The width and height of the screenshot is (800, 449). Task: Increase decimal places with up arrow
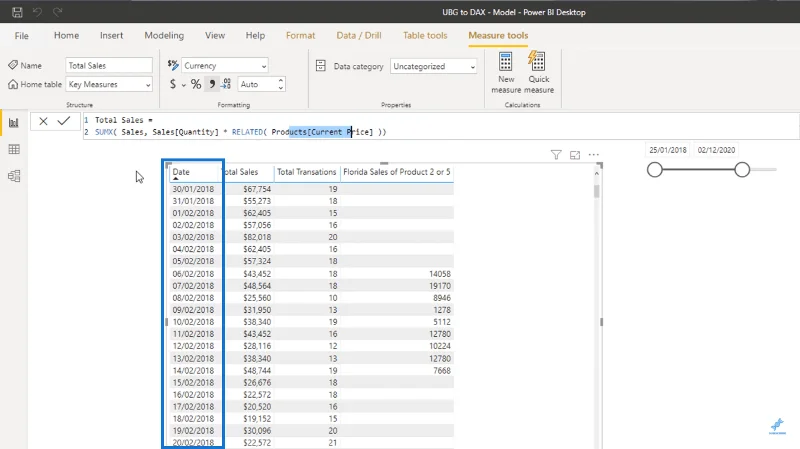click(281, 80)
